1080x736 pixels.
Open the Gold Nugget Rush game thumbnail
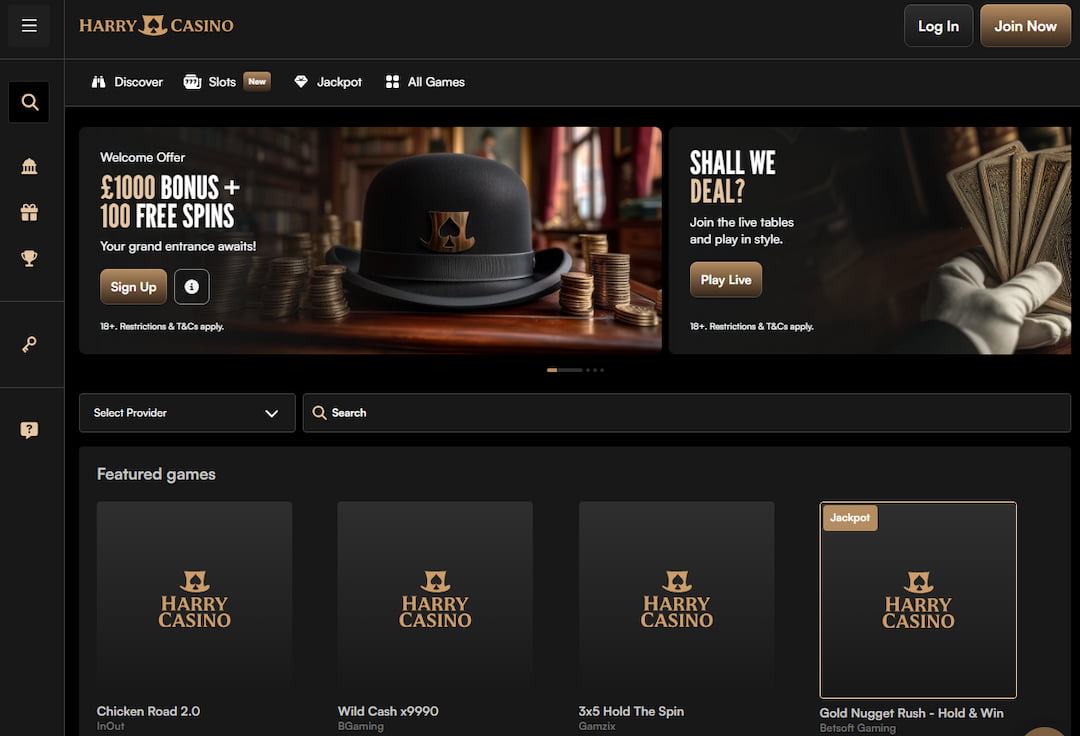pyautogui.click(x=918, y=600)
